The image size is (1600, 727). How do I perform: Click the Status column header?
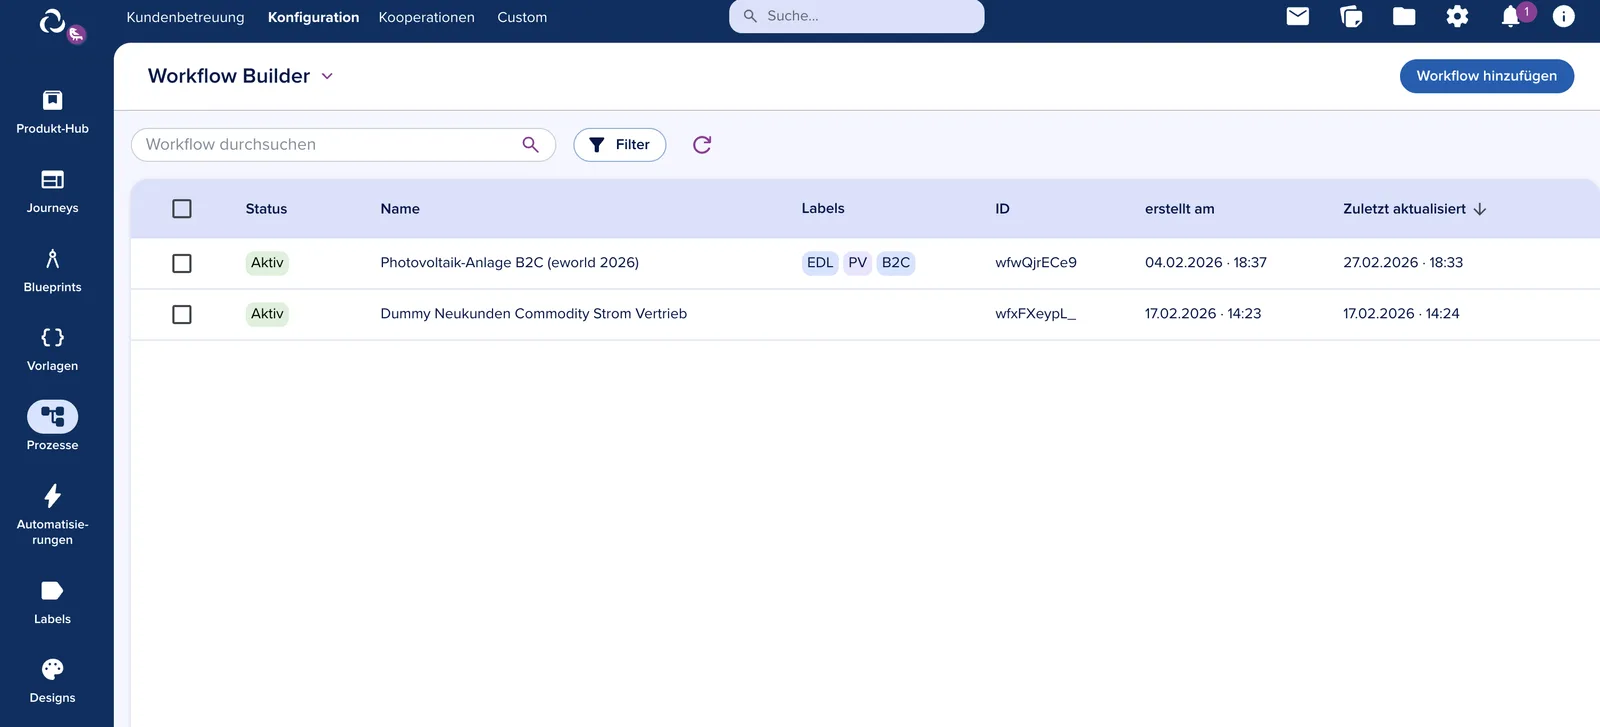pos(266,209)
